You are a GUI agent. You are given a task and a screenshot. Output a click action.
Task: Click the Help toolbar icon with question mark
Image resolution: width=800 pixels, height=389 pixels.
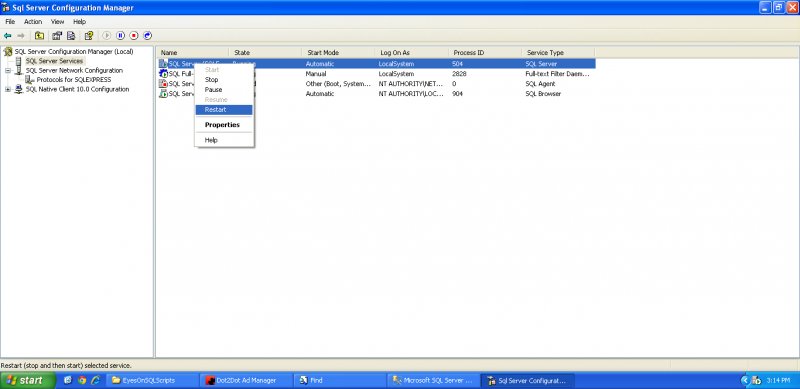89,36
